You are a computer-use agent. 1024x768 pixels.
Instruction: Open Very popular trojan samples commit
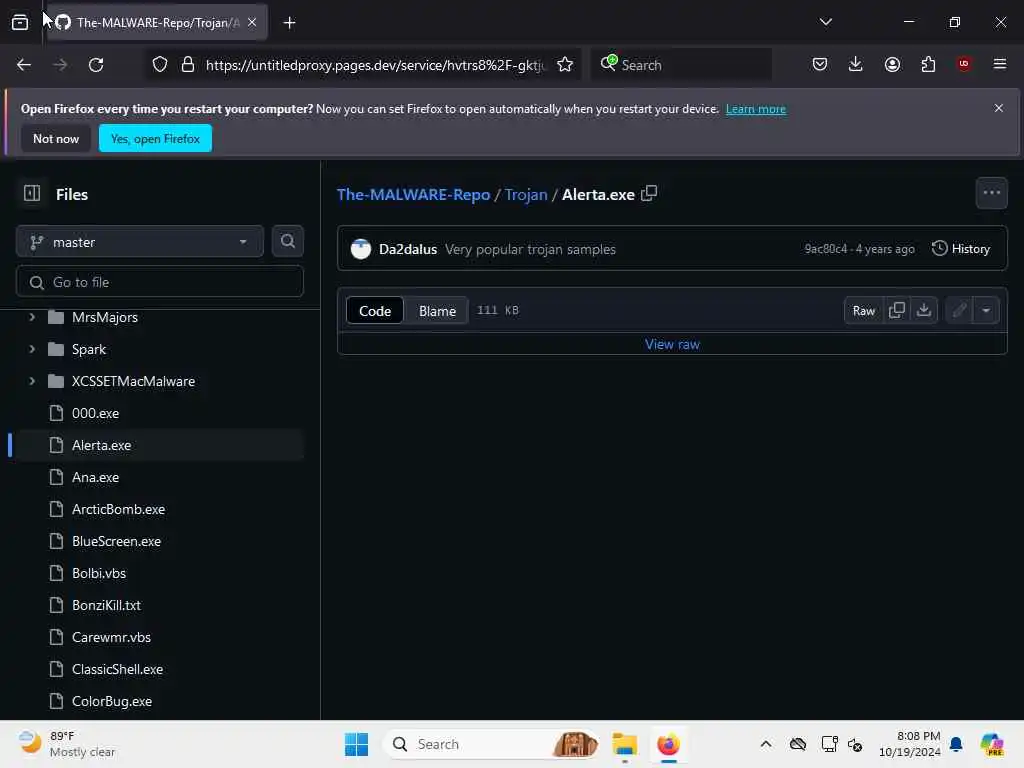[x=530, y=249]
